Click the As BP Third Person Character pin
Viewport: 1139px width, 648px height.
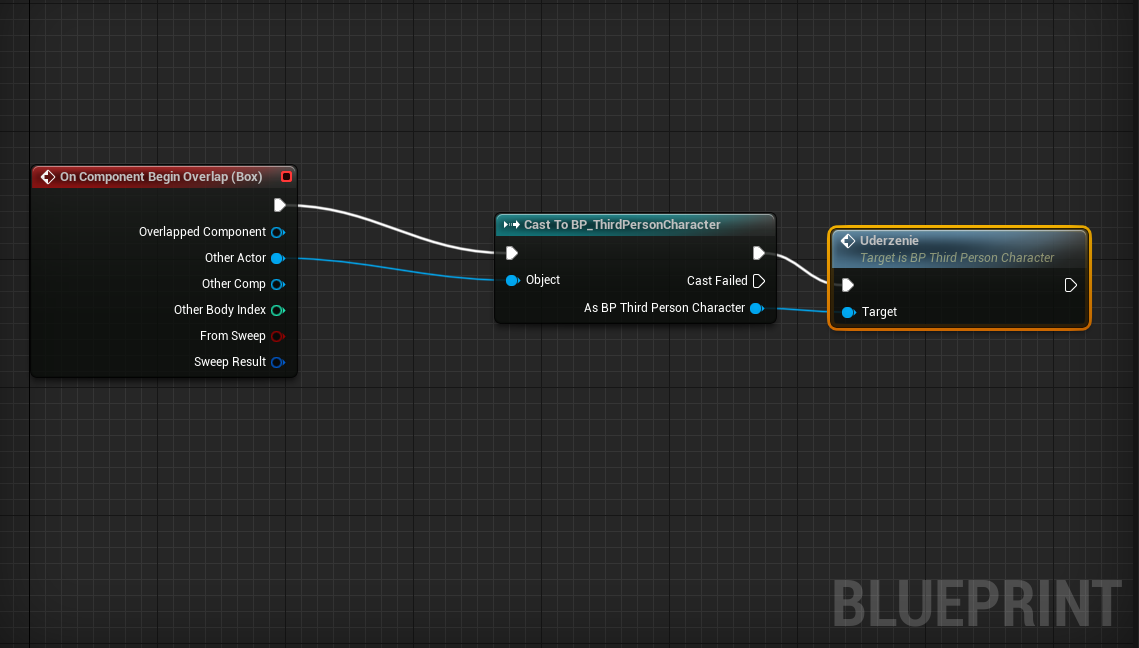757,308
